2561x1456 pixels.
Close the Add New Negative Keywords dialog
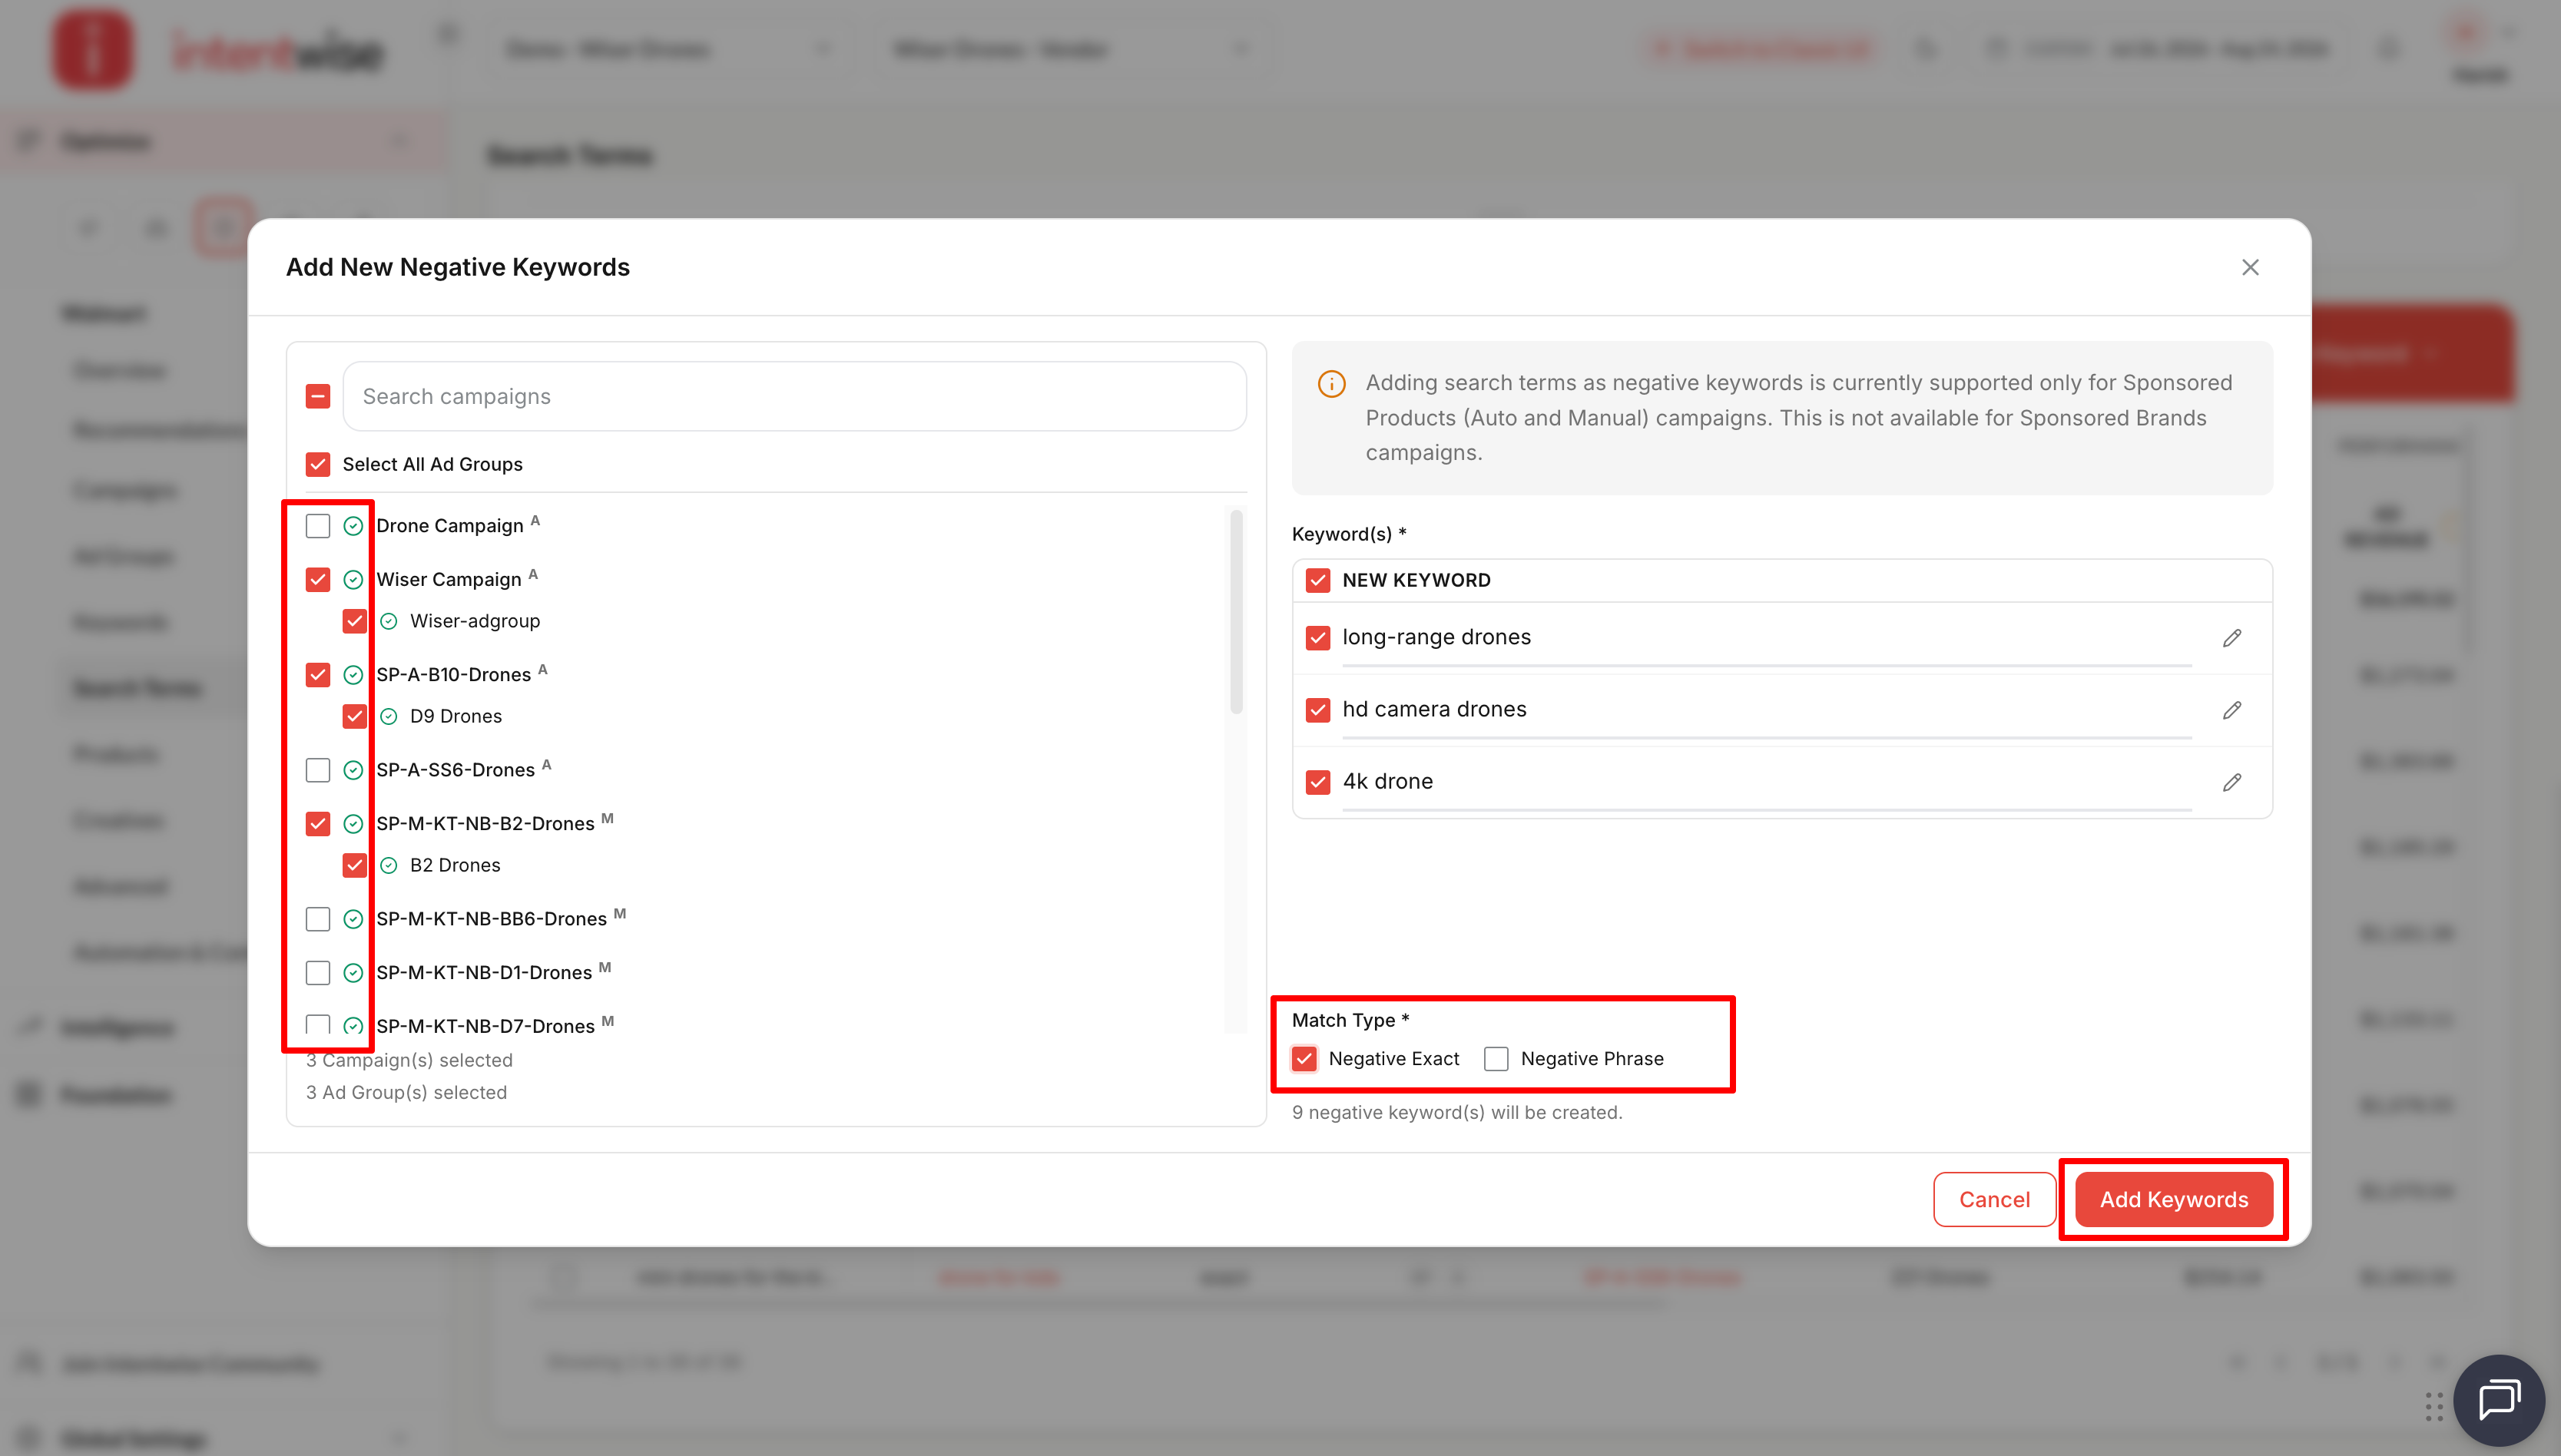2250,267
